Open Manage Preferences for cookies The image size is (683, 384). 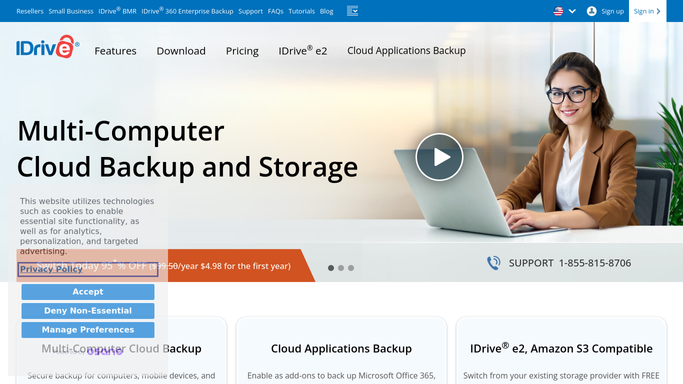point(88,330)
